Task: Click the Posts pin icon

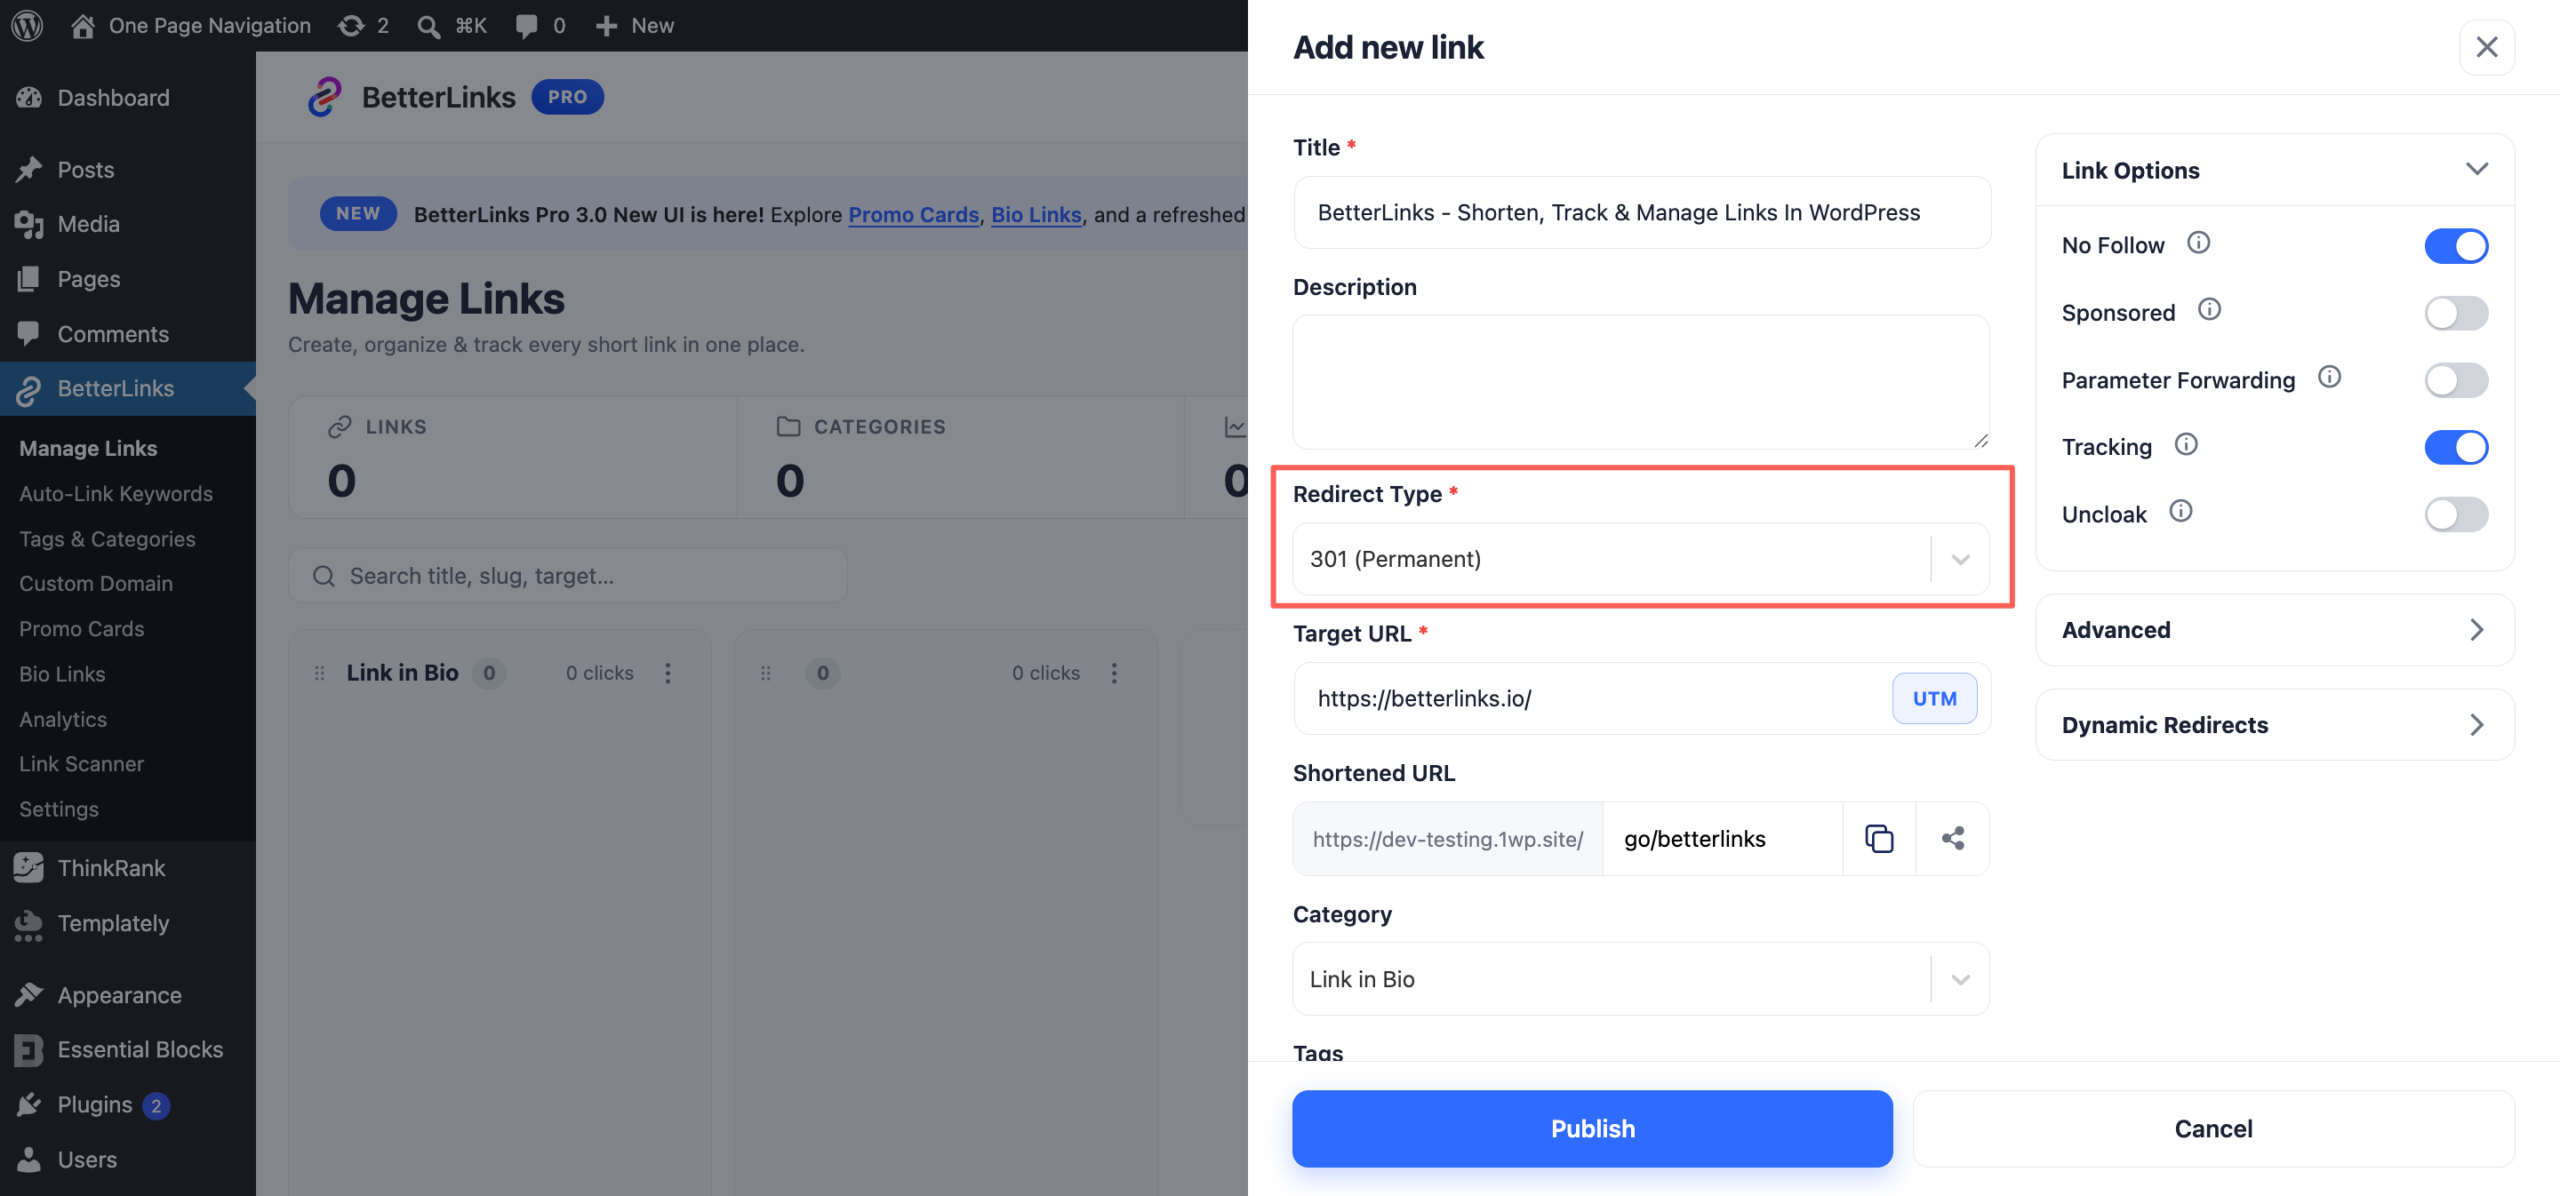Action: coord(29,169)
